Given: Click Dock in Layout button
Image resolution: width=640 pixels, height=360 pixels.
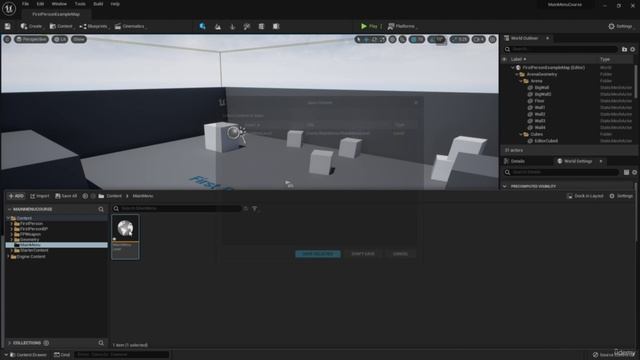Looking at the screenshot, I should (585, 196).
